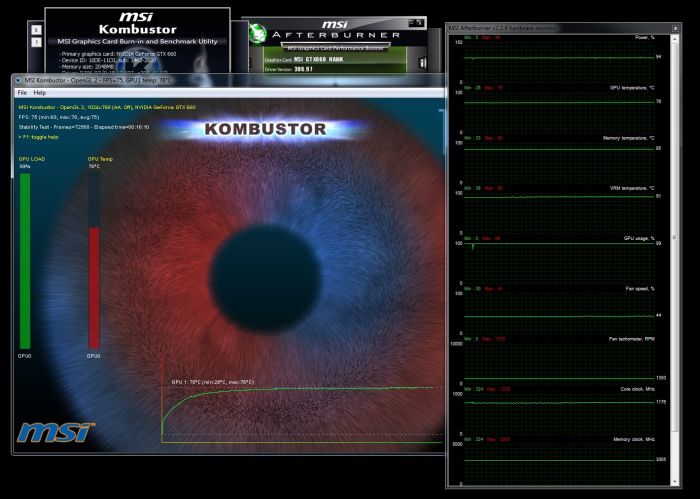Click the VRM temperature graph
Viewport: 700px width, 499px height.
point(559,213)
